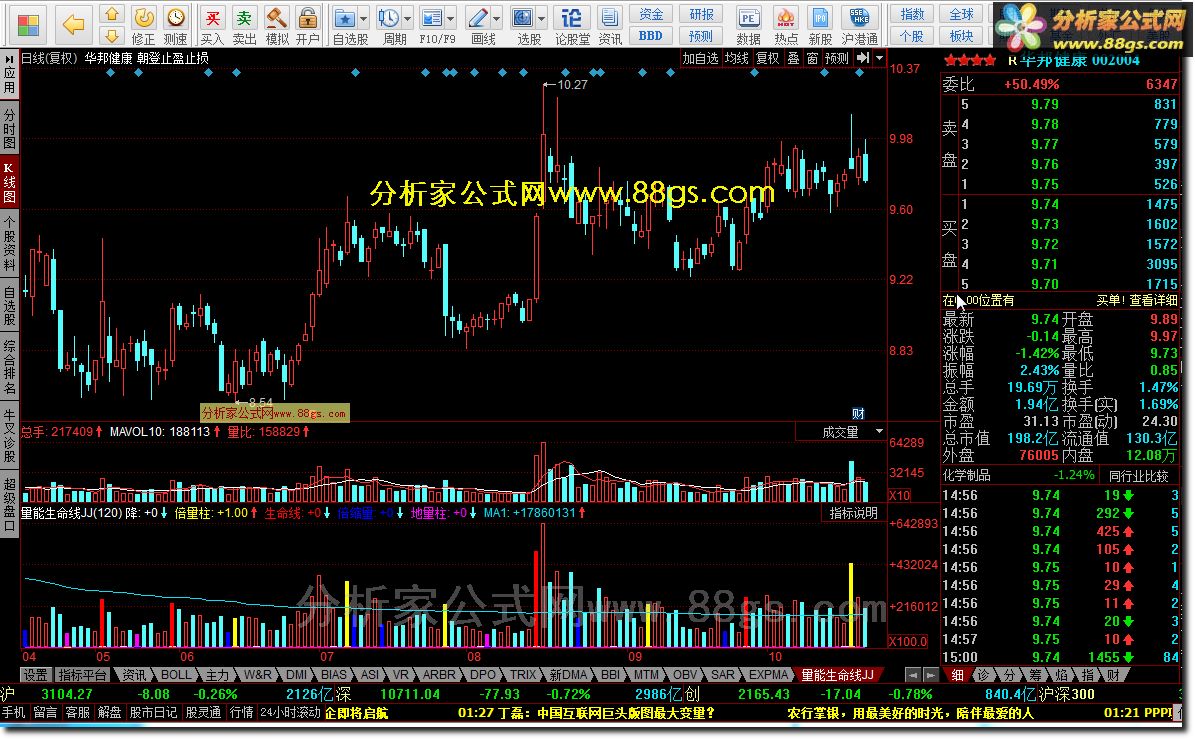The width and height of the screenshot is (1195, 739).
Task: Switch to the 筹 chip distribution tab
Action: [x=1035, y=675]
